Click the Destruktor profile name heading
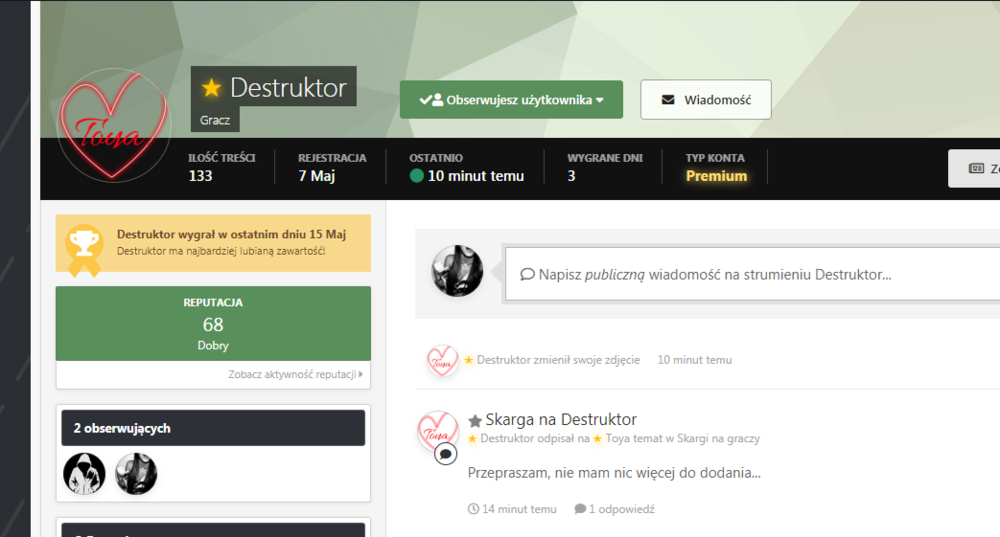This screenshot has width=1000, height=537. (x=288, y=87)
